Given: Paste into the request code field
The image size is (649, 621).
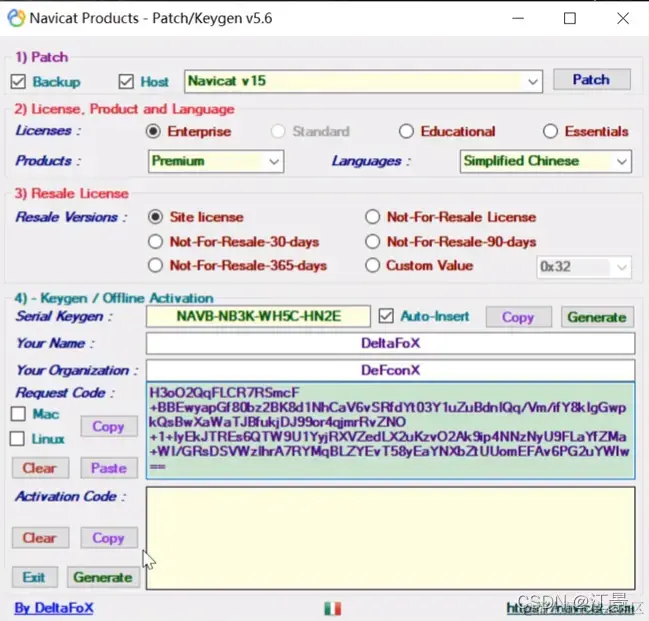Looking at the screenshot, I should click(x=109, y=468).
